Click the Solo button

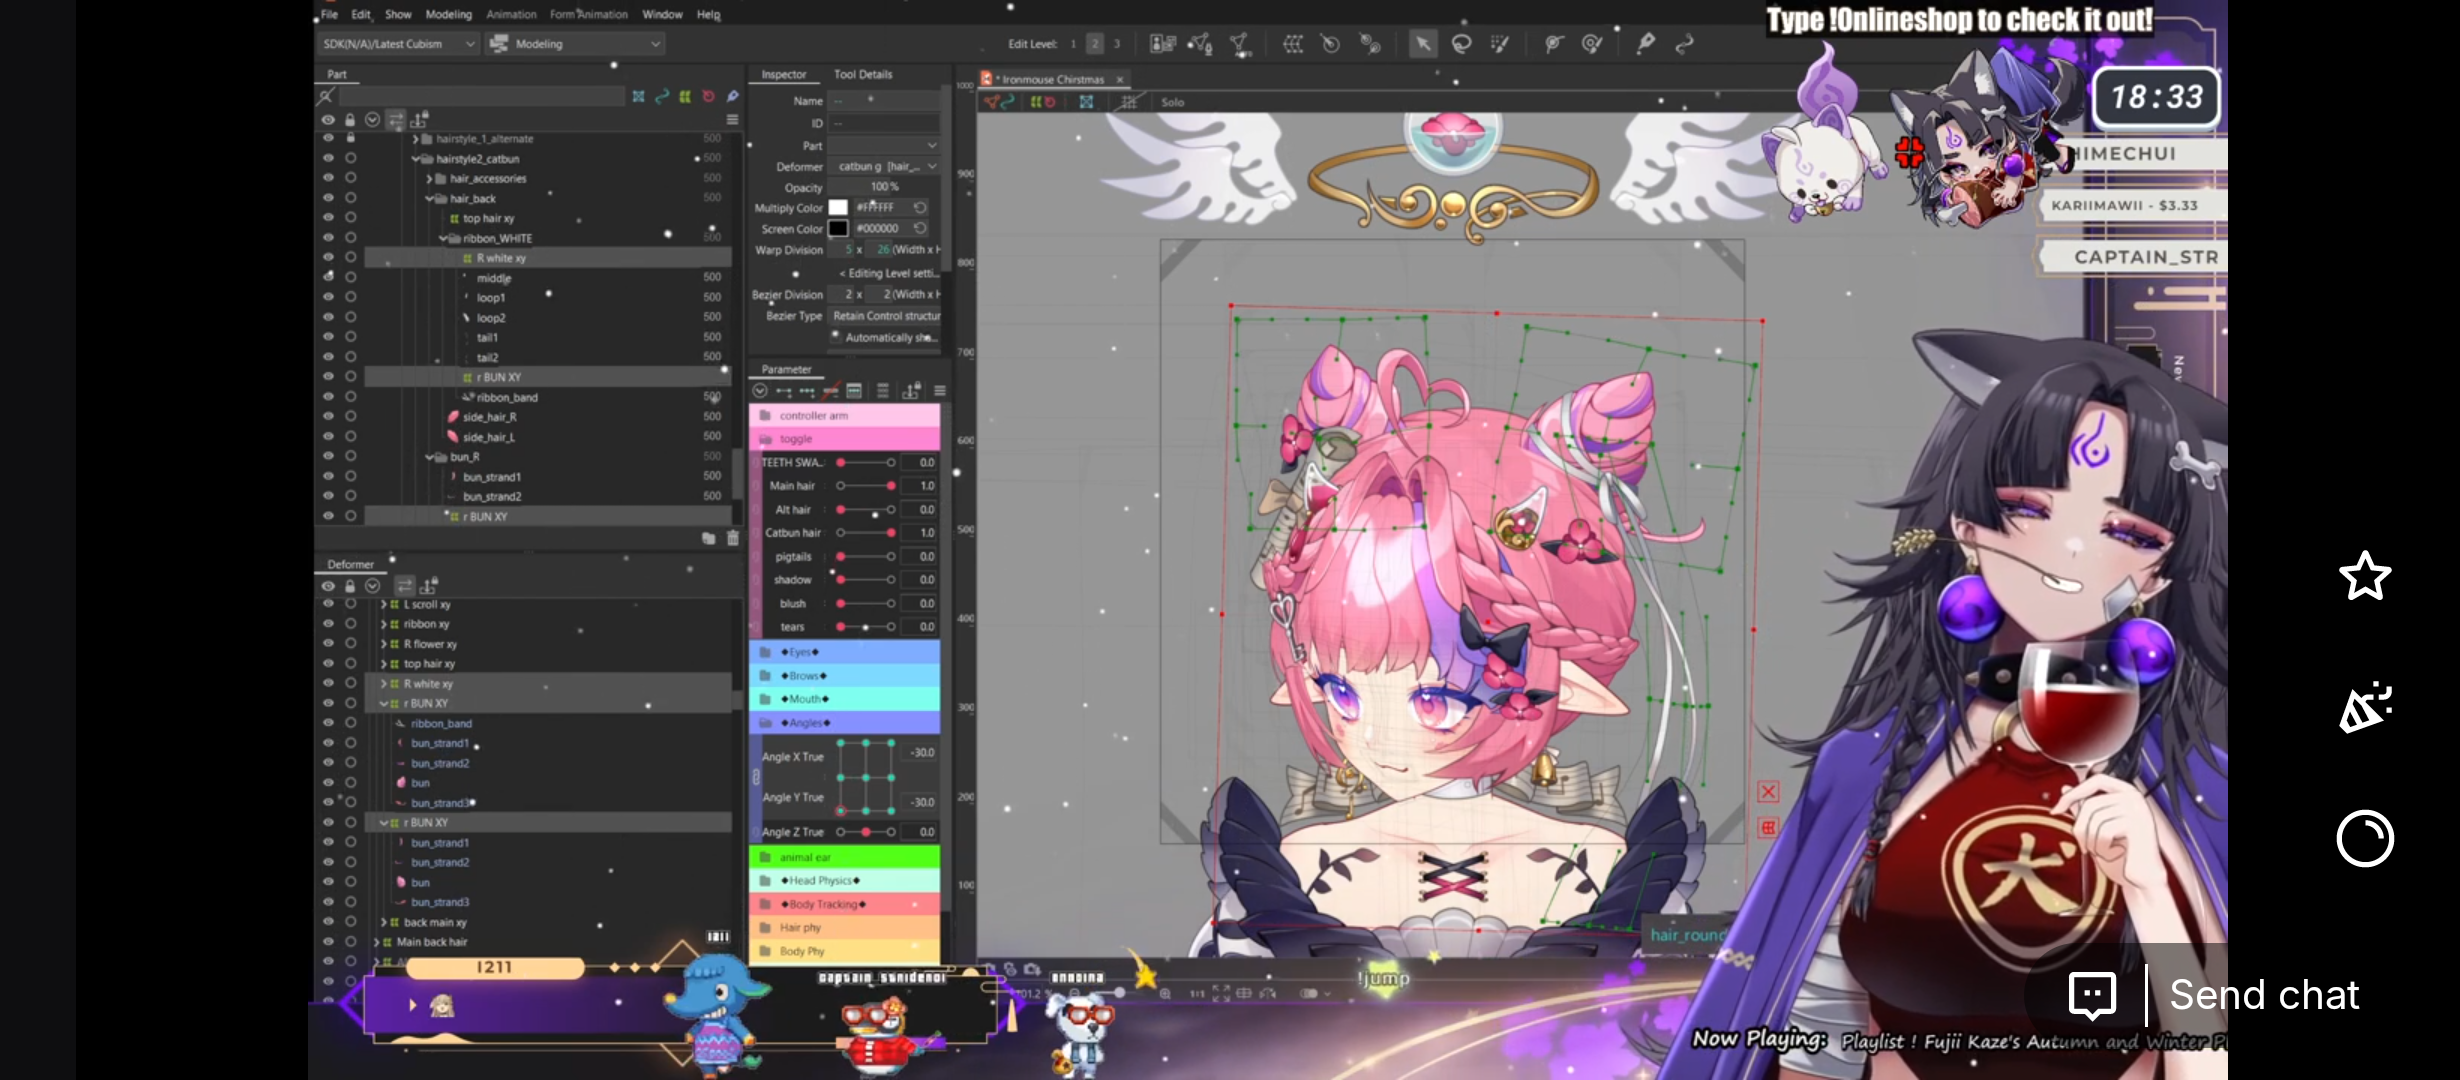tap(1172, 102)
